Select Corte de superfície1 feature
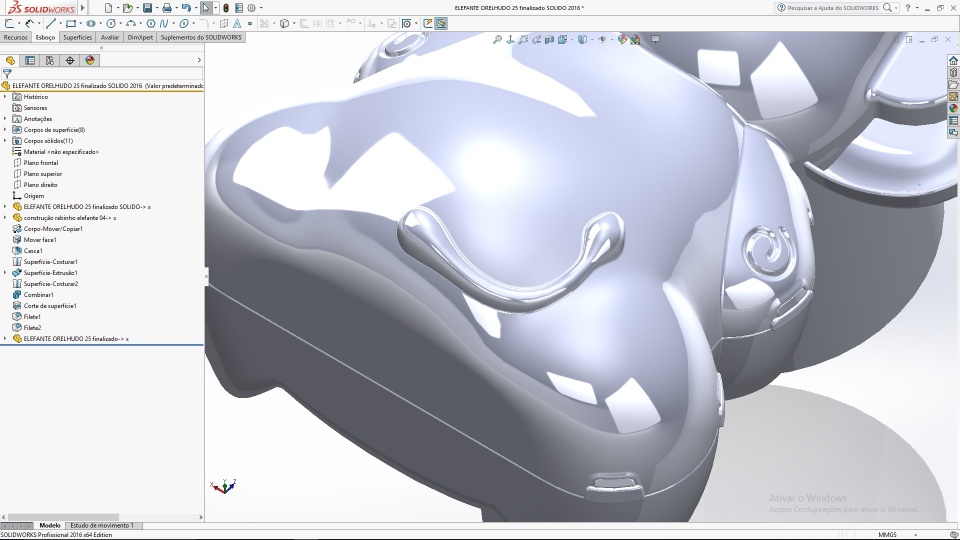The width and height of the screenshot is (960, 540). coord(50,306)
